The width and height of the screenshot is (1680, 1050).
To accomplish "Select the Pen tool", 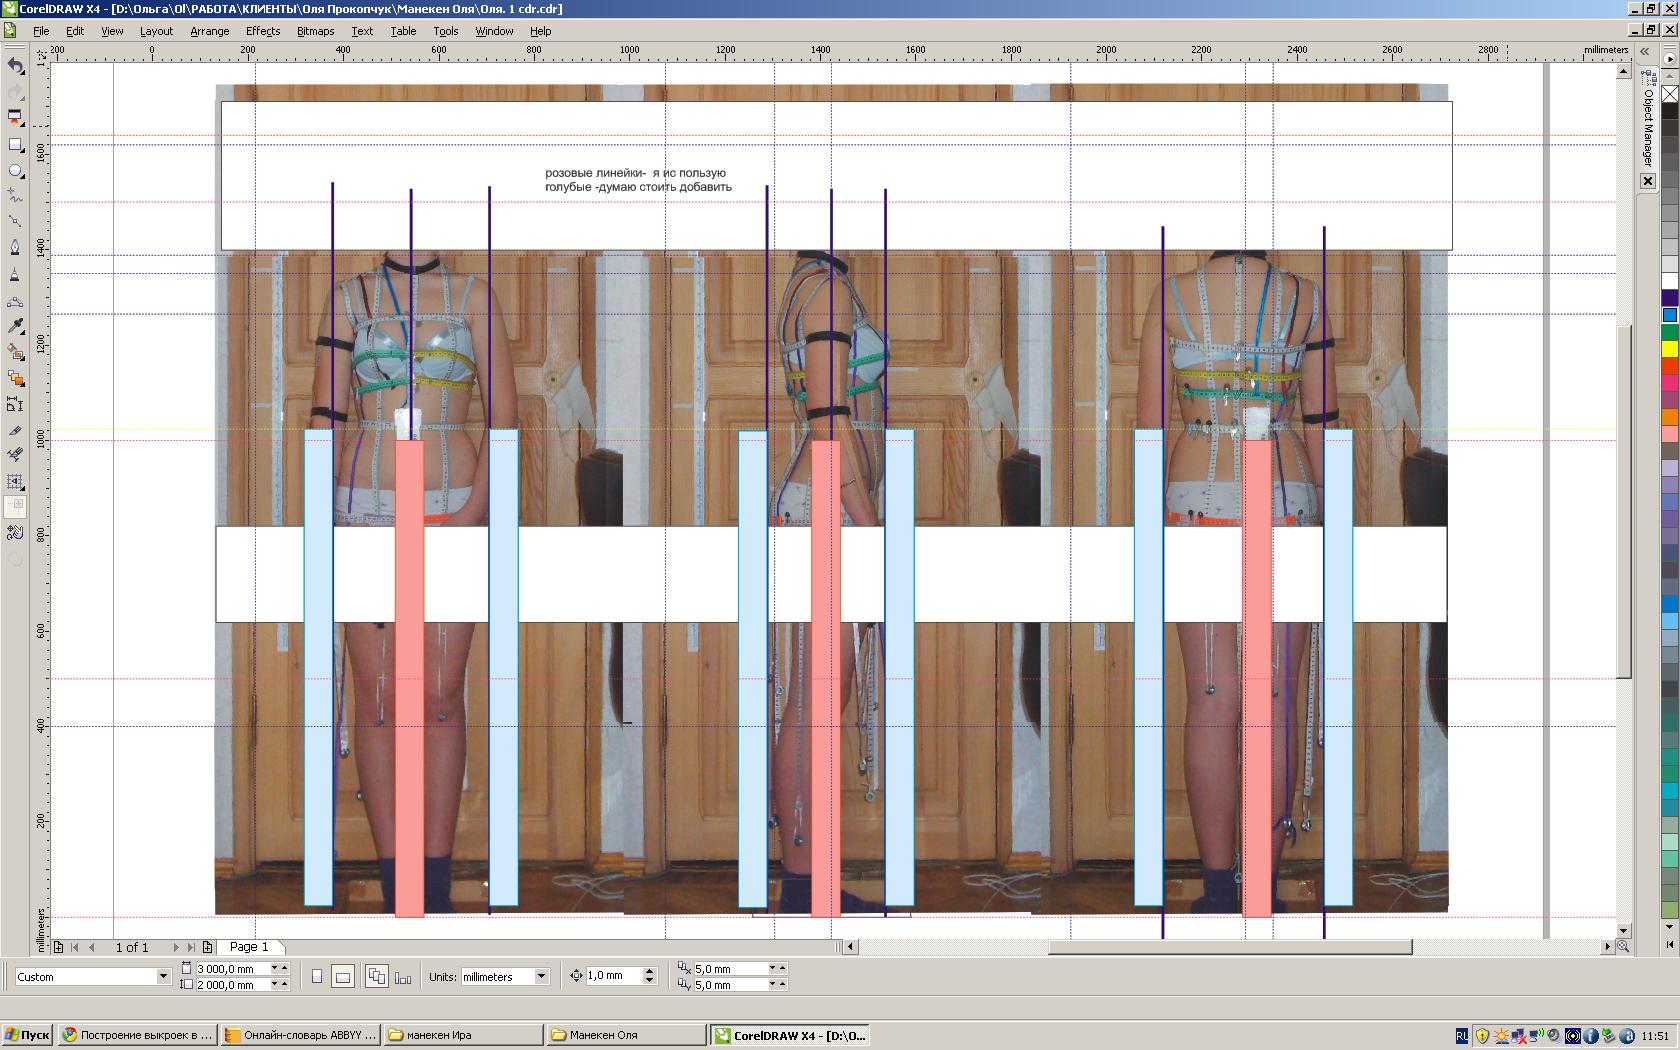I will pyautogui.click(x=15, y=248).
